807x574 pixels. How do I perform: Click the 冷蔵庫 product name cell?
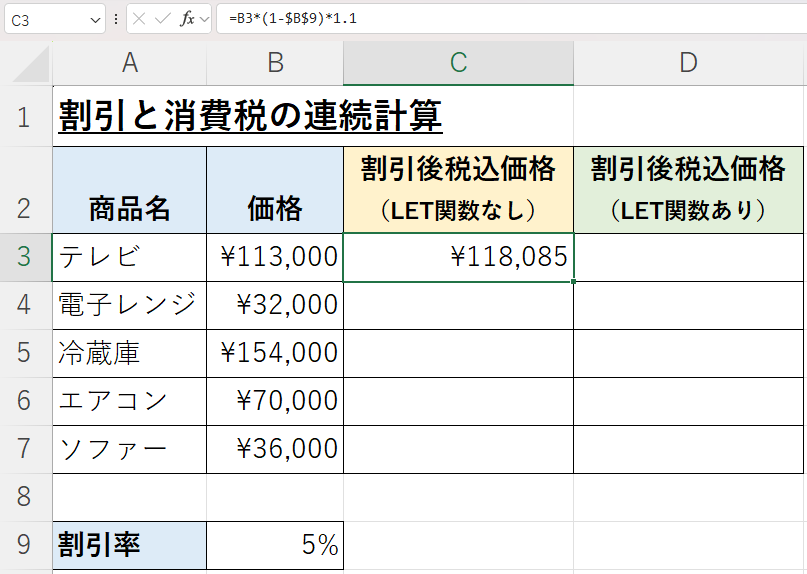point(130,353)
